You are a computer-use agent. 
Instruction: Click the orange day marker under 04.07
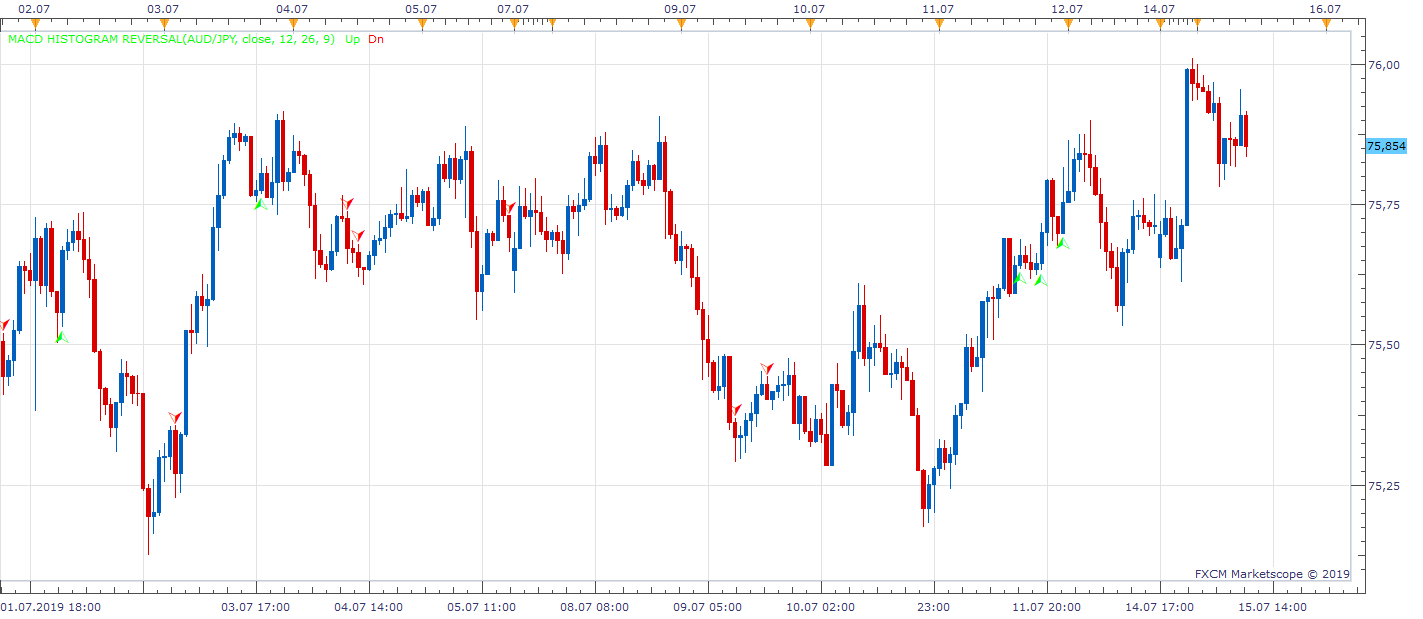pyautogui.click(x=292, y=24)
